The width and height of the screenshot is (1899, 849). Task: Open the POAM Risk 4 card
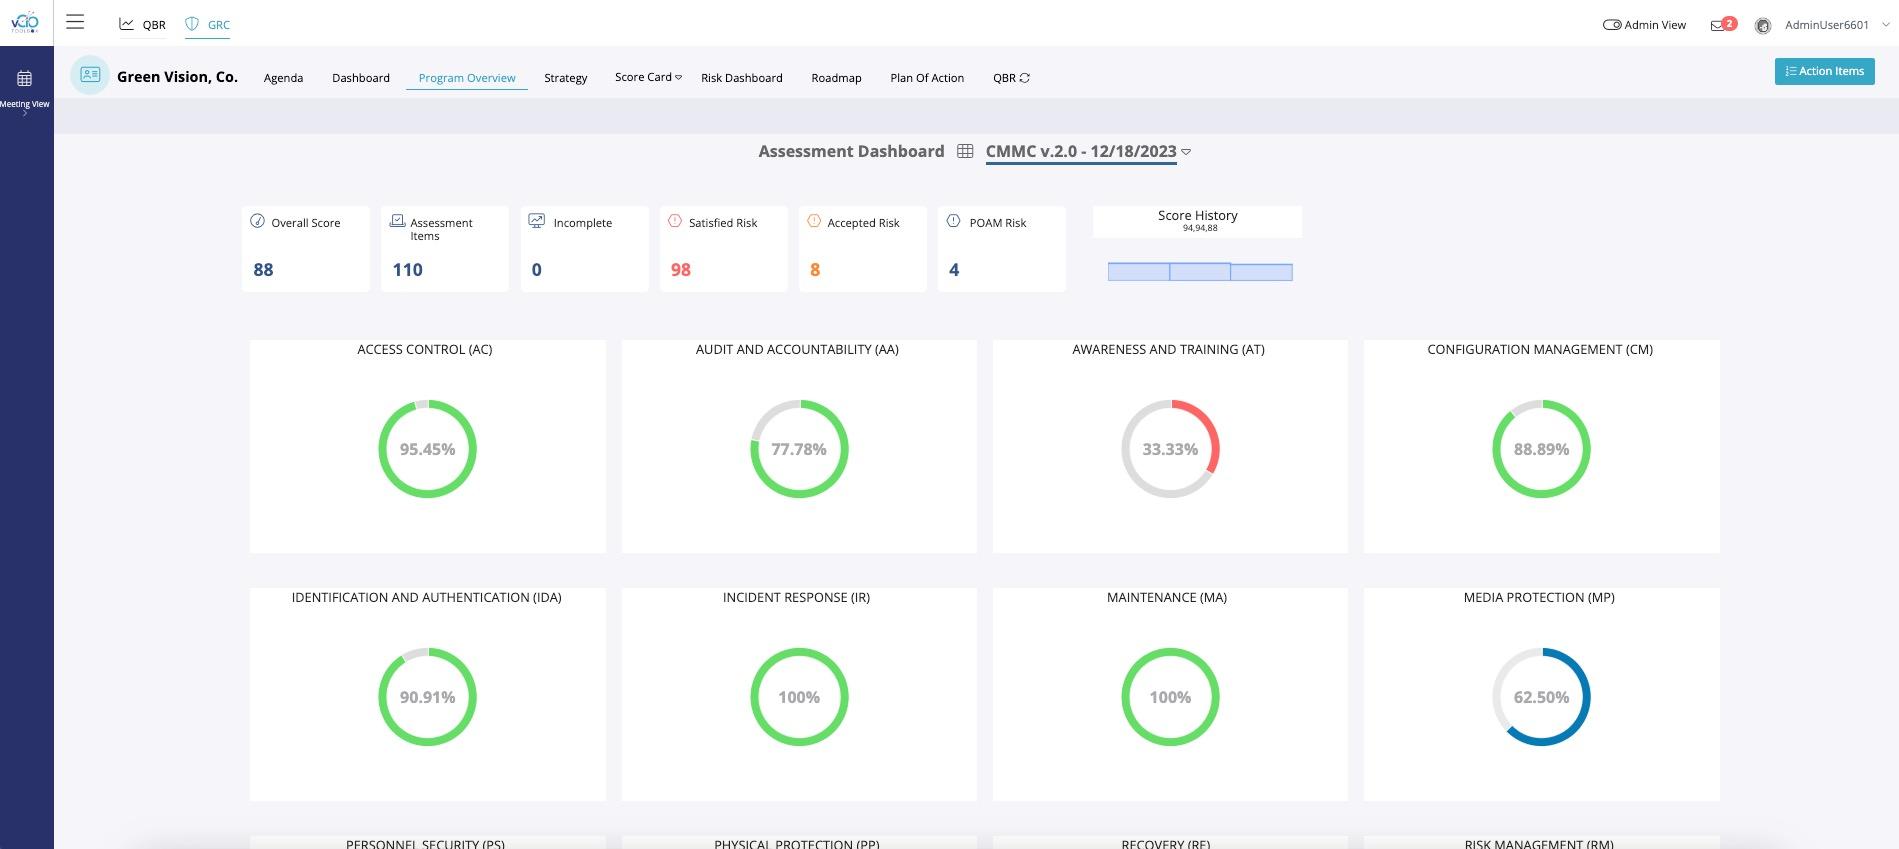[x=1001, y=249]
